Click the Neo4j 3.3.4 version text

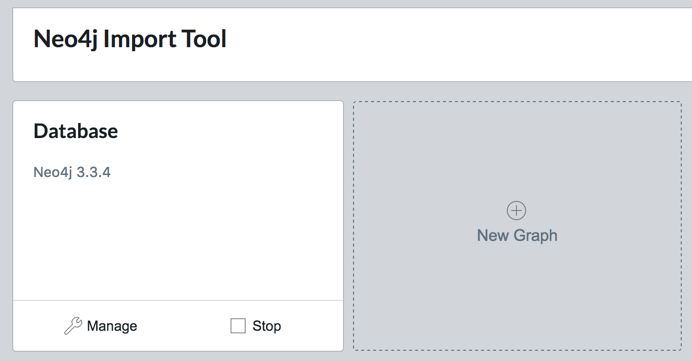click(x=72, y=172)
